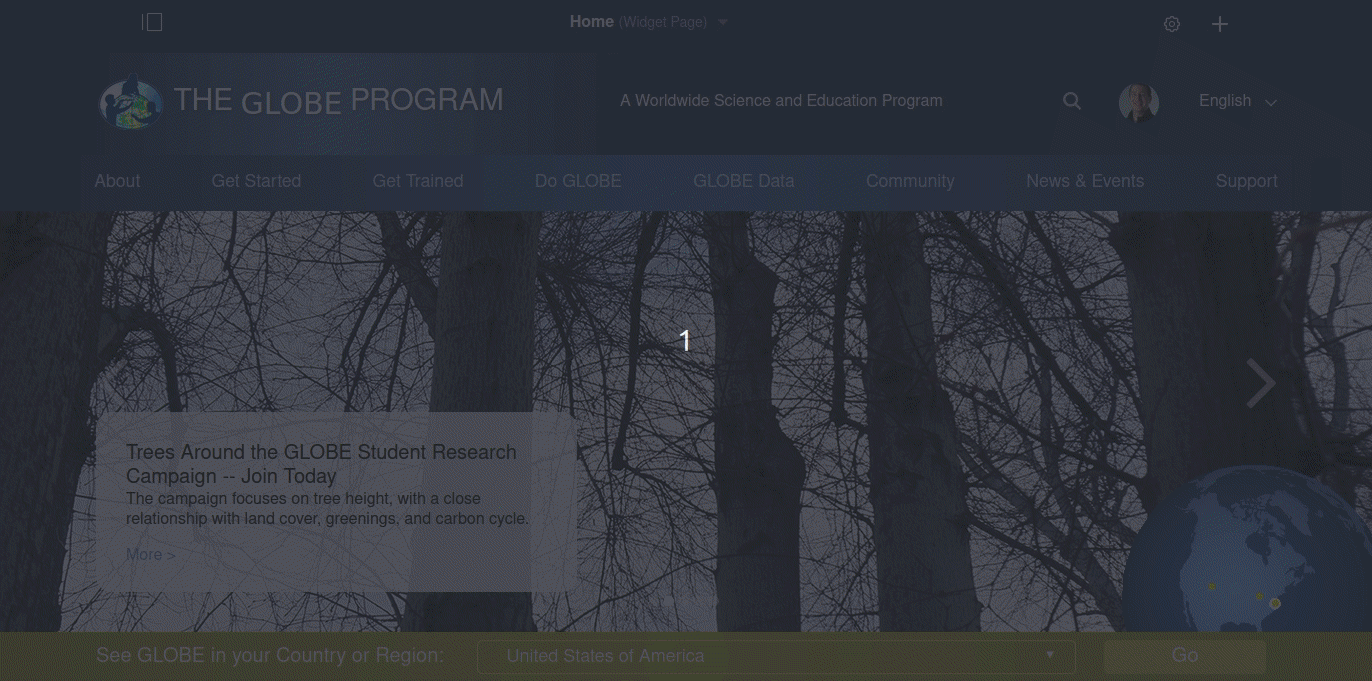
Task: Open the English language dropdown
Action: (1238, 101)
